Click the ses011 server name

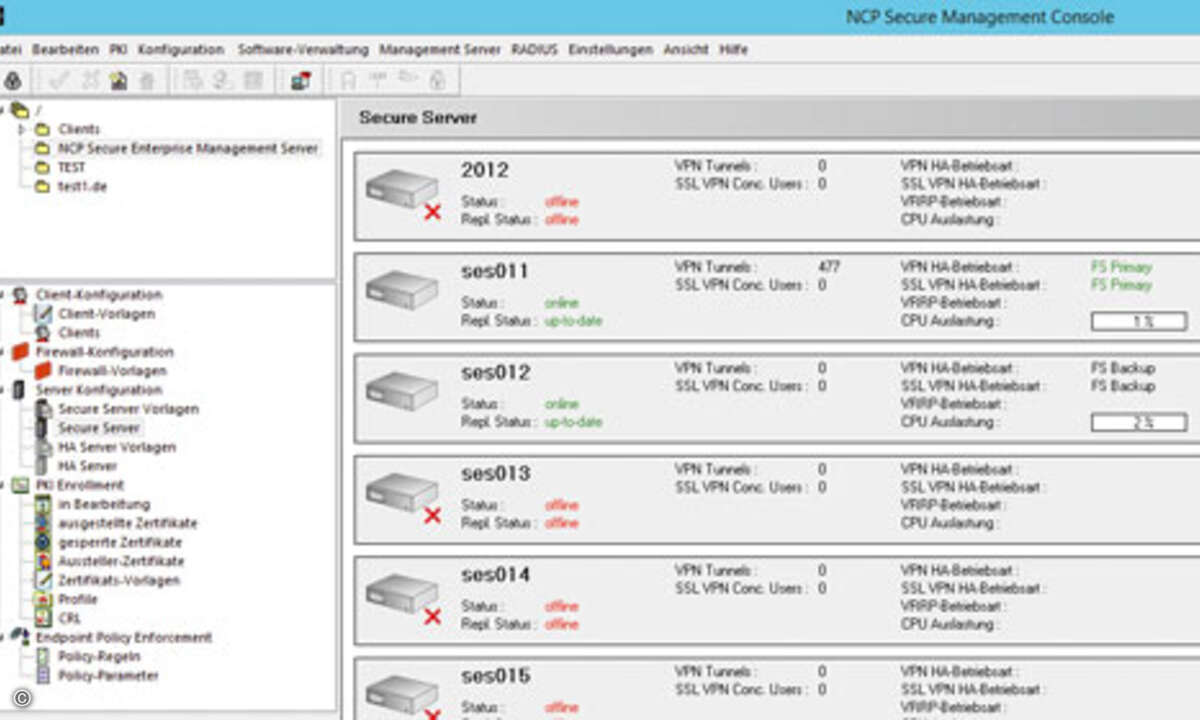[495, 271]
